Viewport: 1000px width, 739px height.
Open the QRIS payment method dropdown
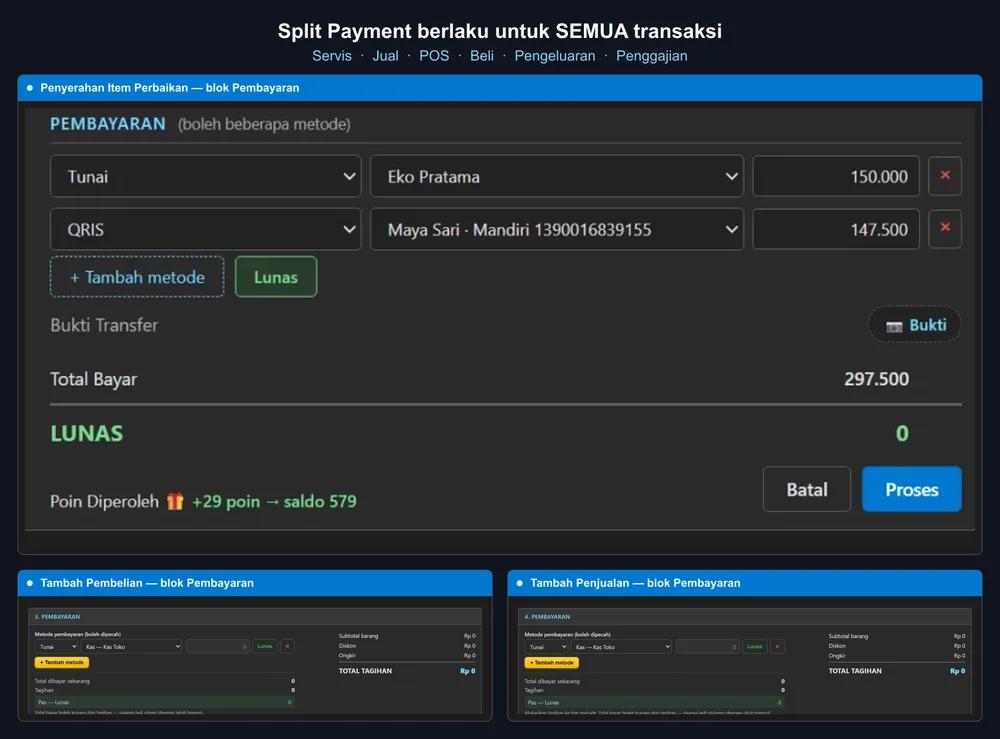pos(205,229)
